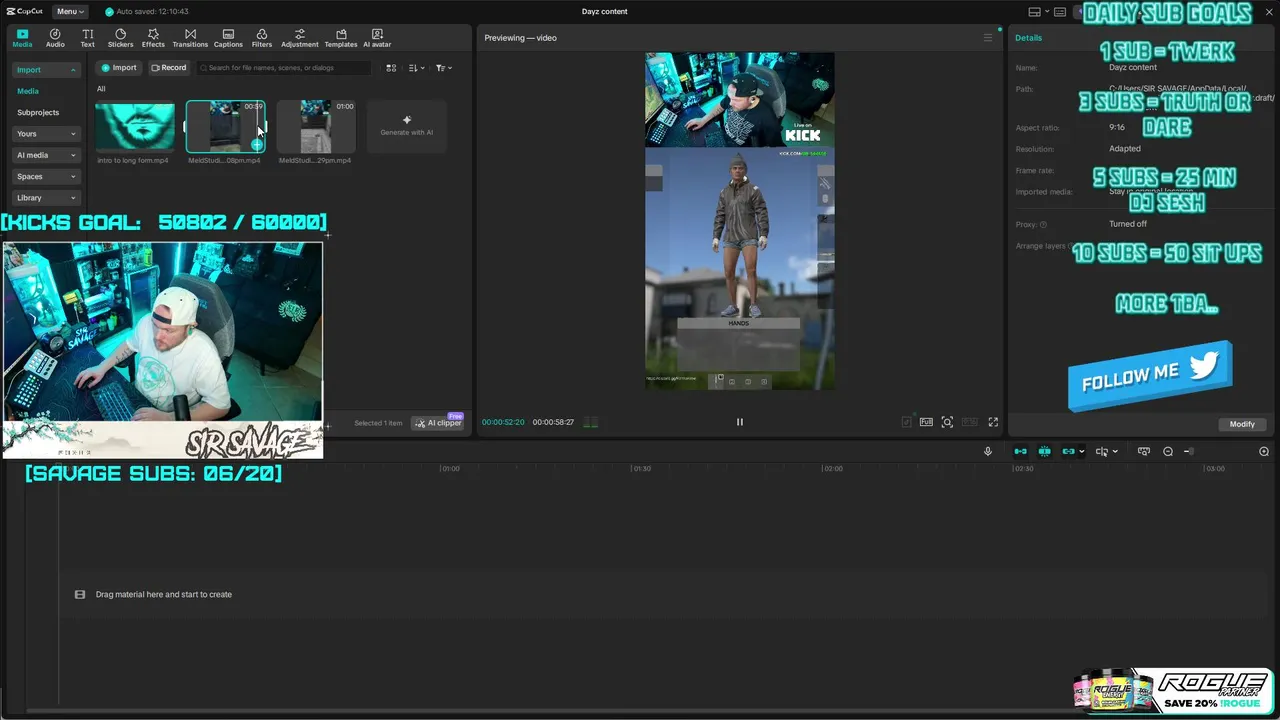The height and width of the screenshot is (720, 1280).
Task: Enter fullscreen preview mode
Action: (x=993, y=422)
